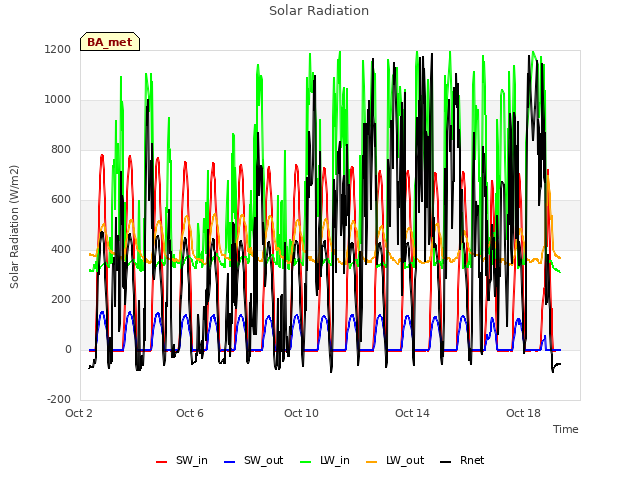Click the 1200 y-axis tick label
Image resolution: width=640 pixels, height=480 pixels.
(58, 49)
